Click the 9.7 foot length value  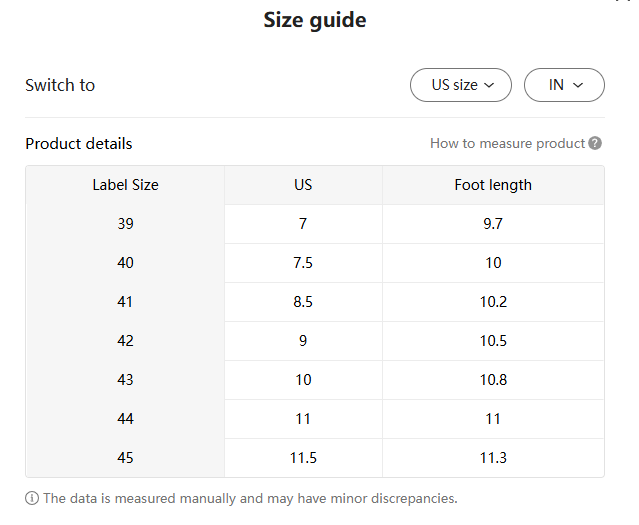(x=493, y=224)
